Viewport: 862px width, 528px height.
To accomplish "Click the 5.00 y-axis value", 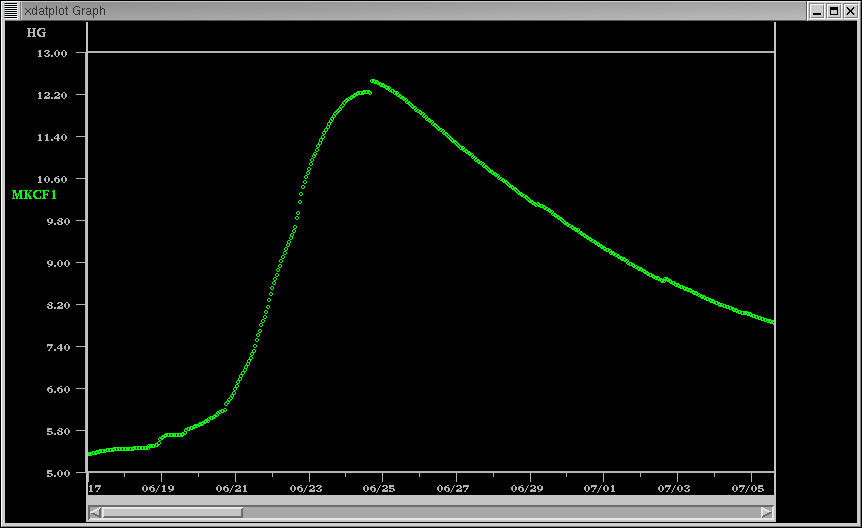I will (x=58, y=473).
